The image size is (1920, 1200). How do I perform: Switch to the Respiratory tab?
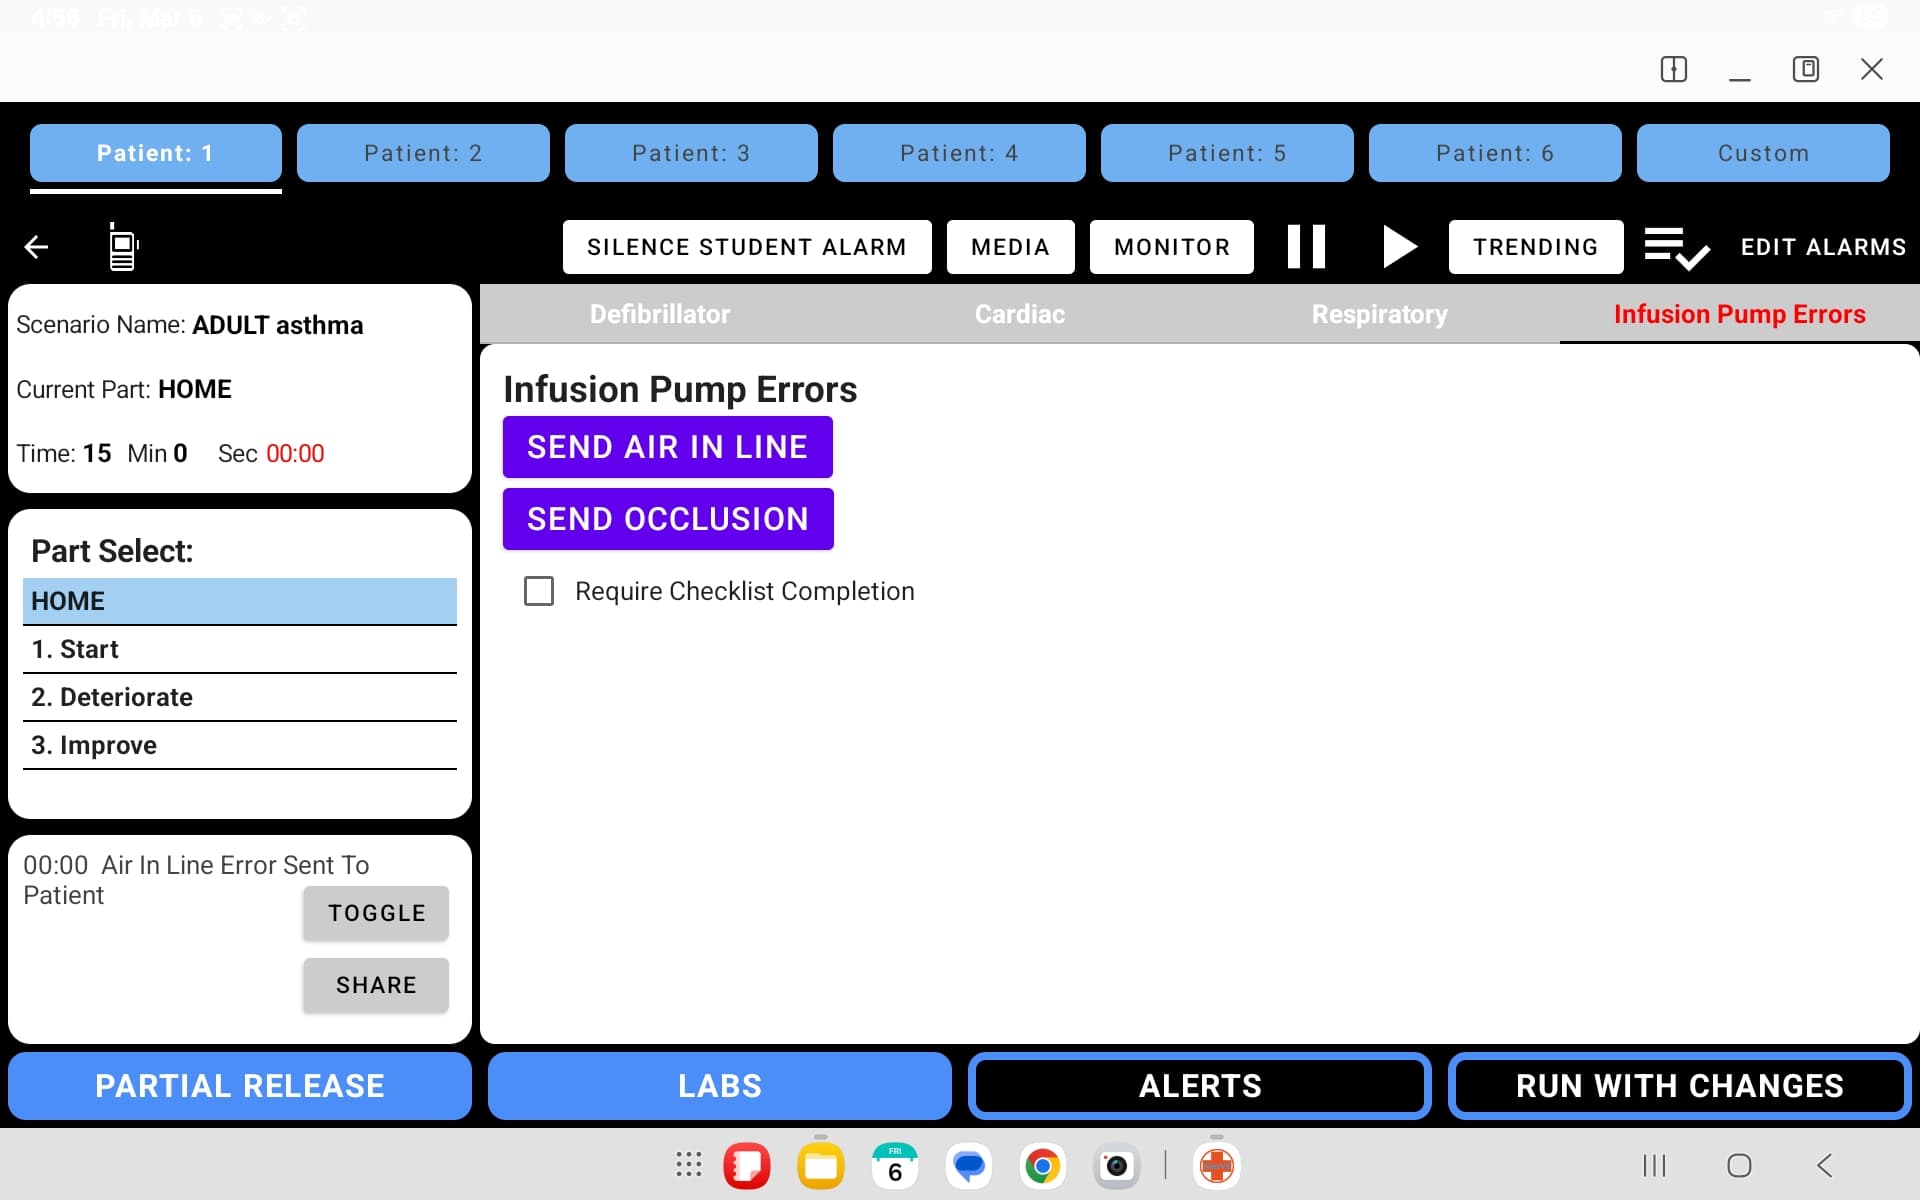coord(1380,314)
